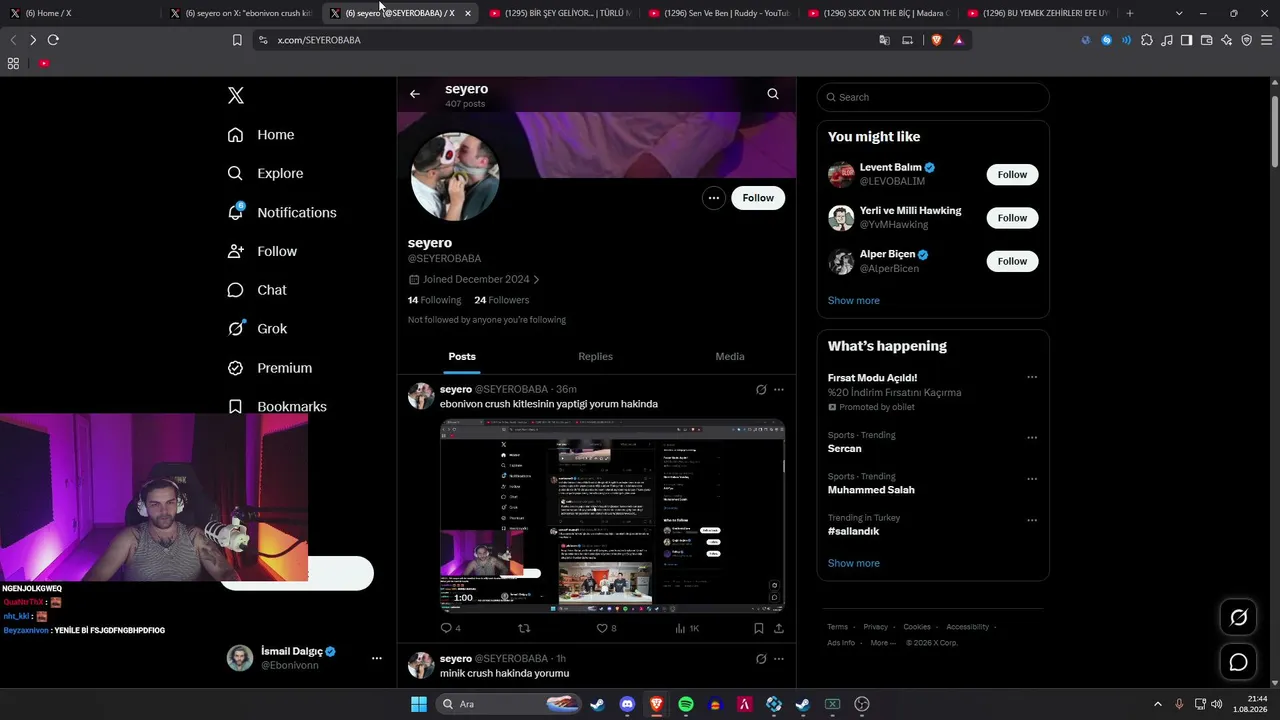Reload the page in the browser
Viewport: 1280px width, 720px height.
[x=53, y=40]
